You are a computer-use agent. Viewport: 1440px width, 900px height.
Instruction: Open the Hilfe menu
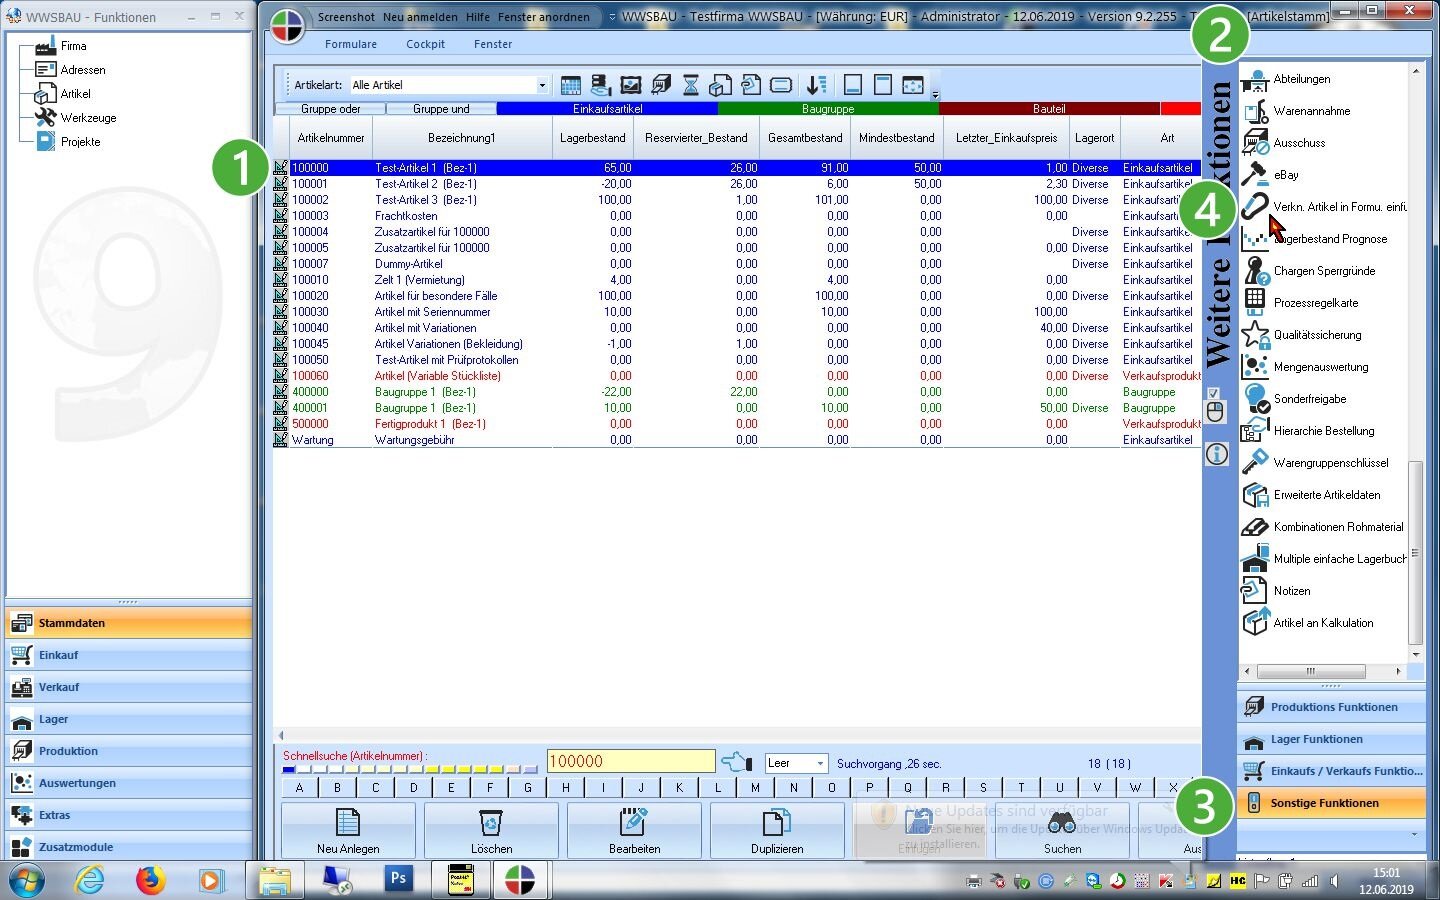coord(478,17)
